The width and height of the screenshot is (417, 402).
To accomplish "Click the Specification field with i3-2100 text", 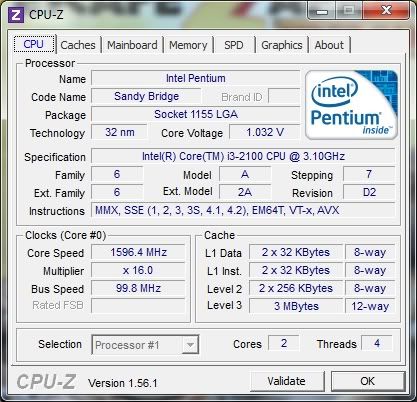I will tap(243, 156).
